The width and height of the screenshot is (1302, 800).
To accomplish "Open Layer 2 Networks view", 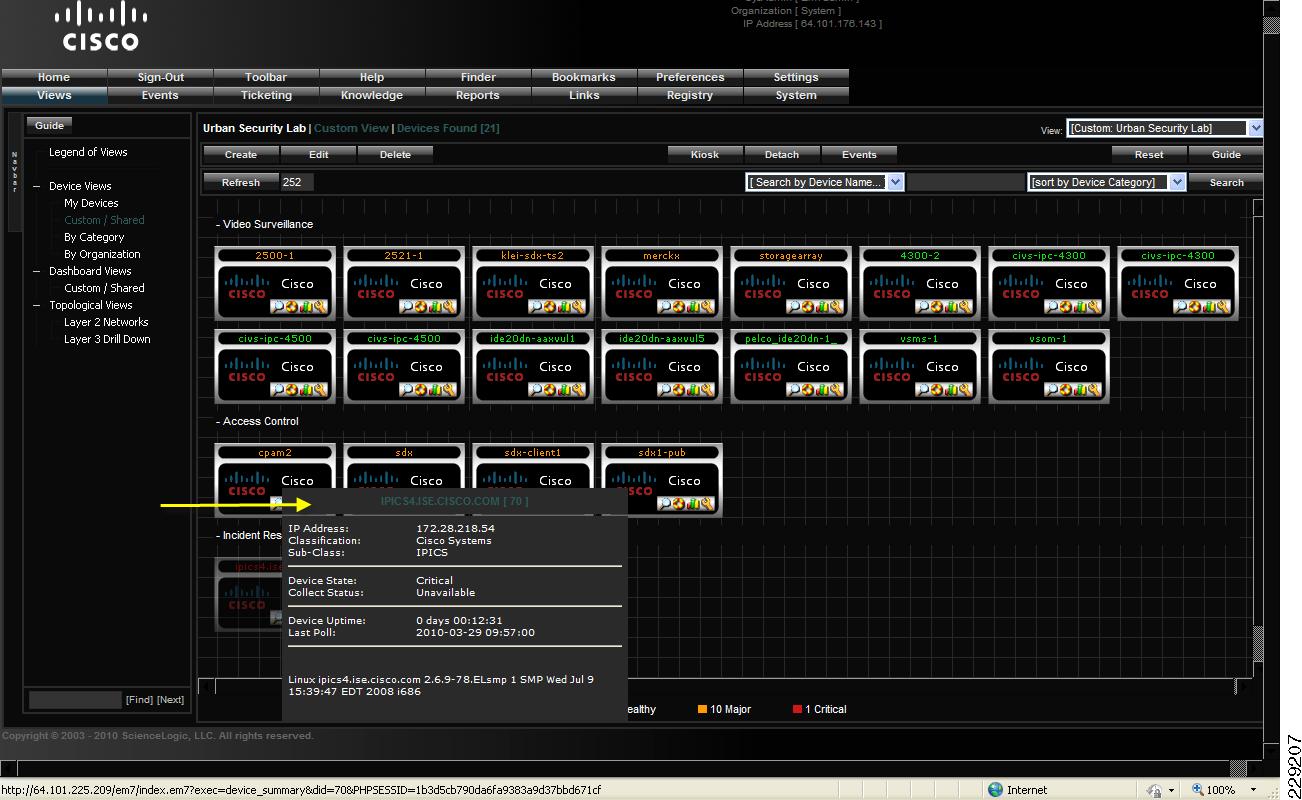I will click(106, 322).
